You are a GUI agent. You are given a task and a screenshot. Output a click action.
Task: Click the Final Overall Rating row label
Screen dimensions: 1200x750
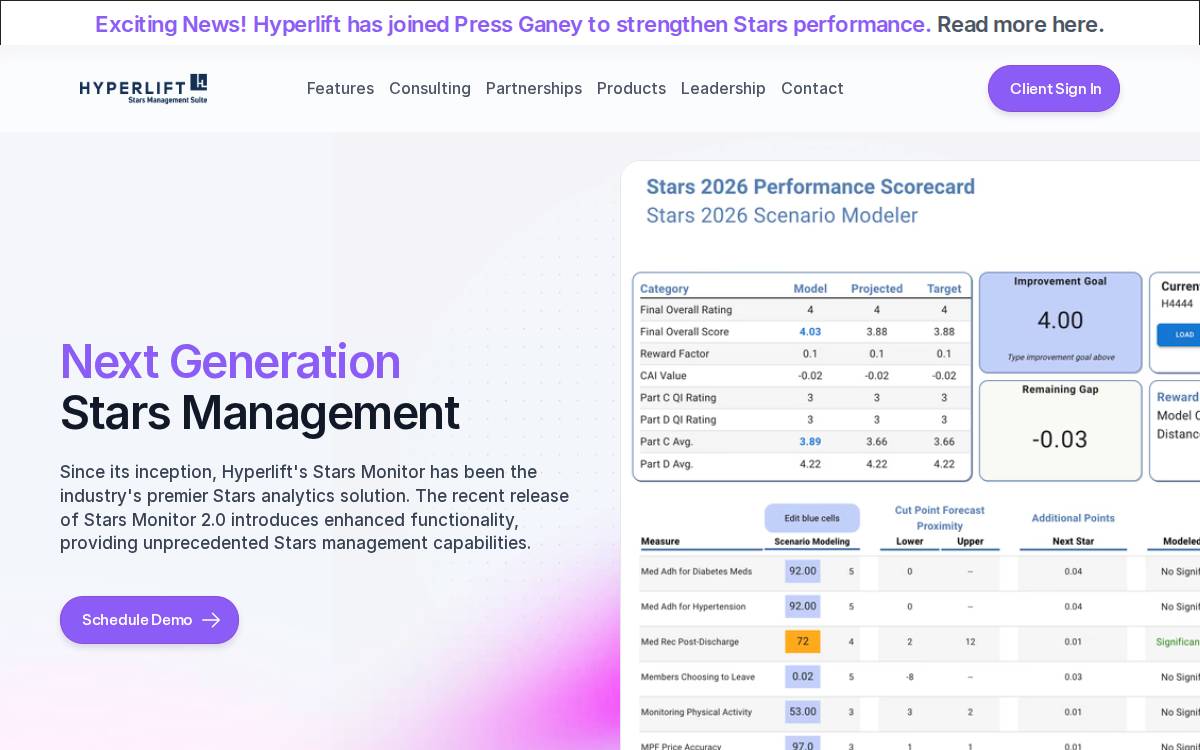[x=686, y=310]
